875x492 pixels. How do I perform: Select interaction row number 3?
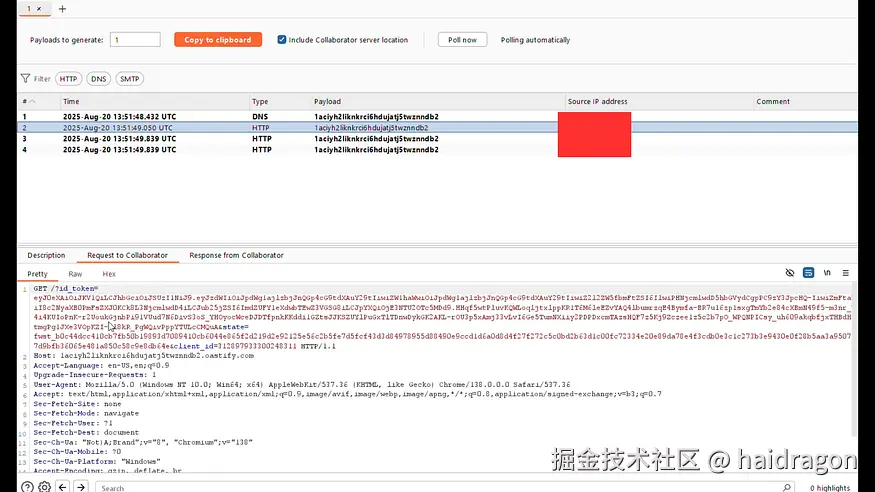437,138
